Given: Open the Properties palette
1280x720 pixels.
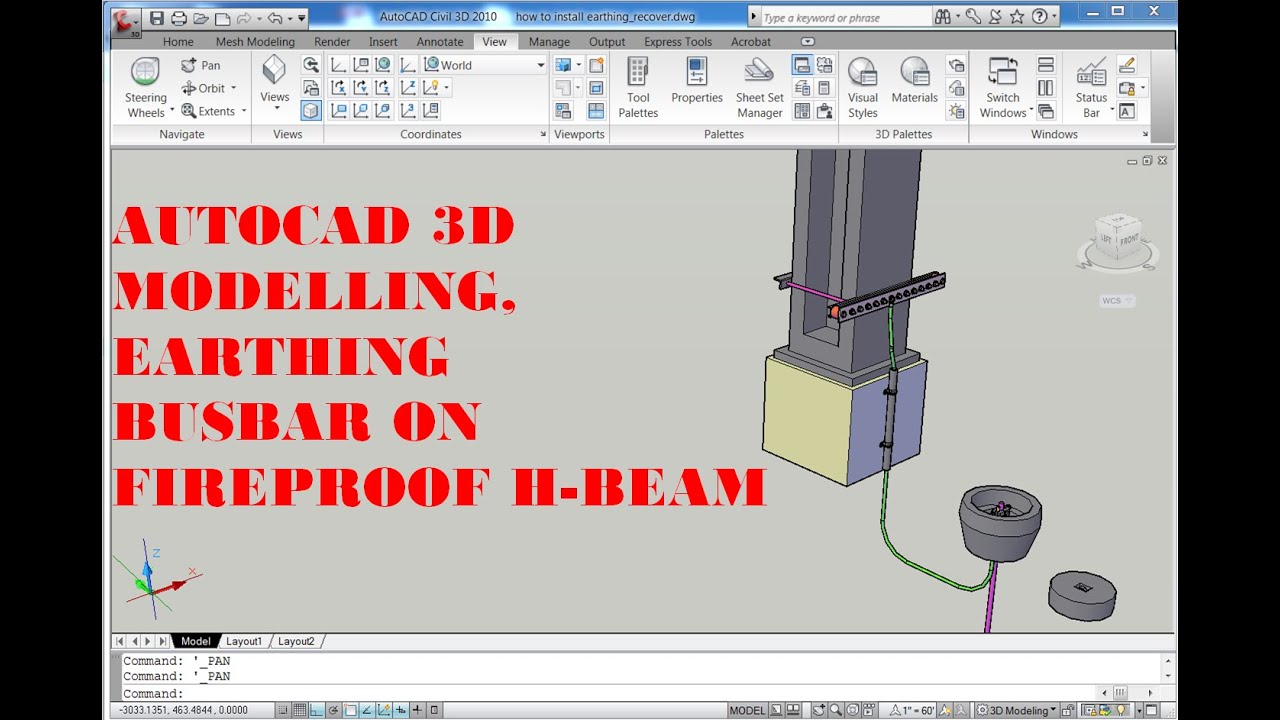Looking at the screenshot, I should (x=697, y=81).
